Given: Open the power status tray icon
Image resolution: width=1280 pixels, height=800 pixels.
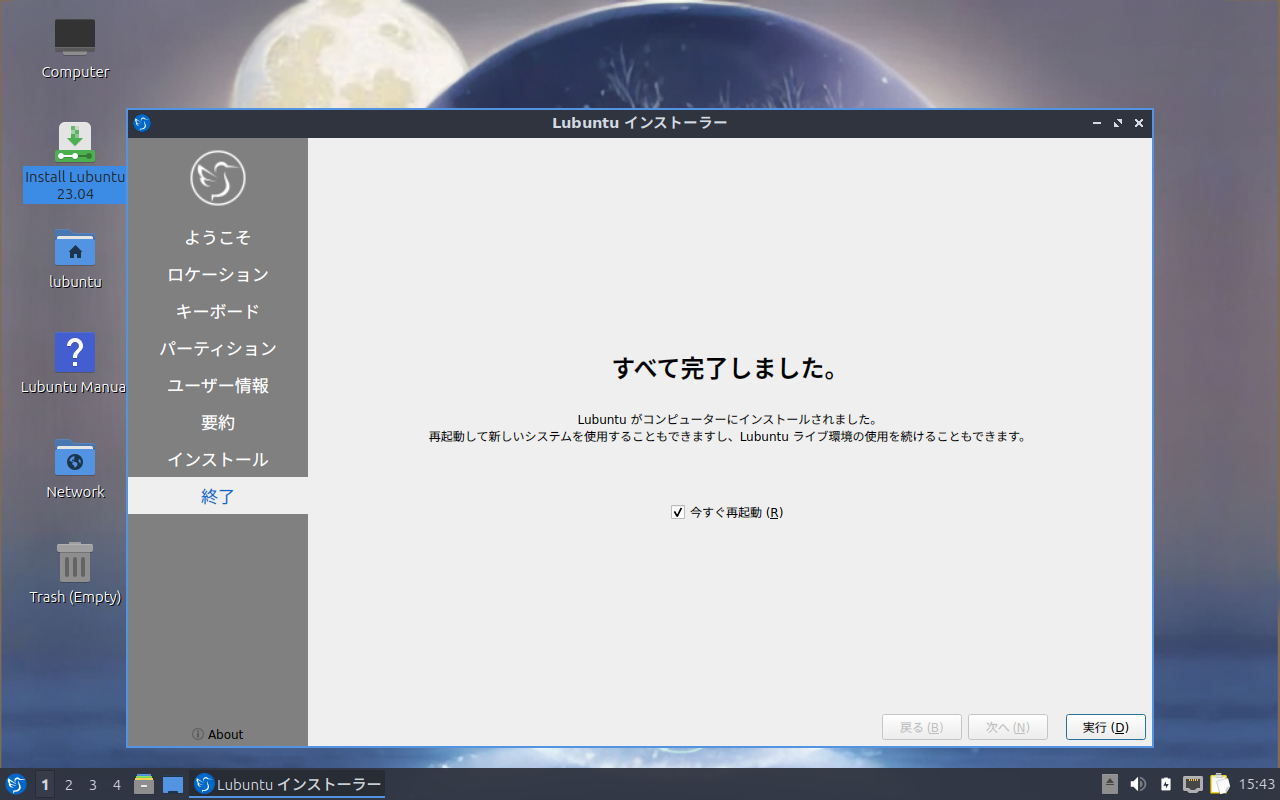Looking at the screenshot, I should (1166, 784).
